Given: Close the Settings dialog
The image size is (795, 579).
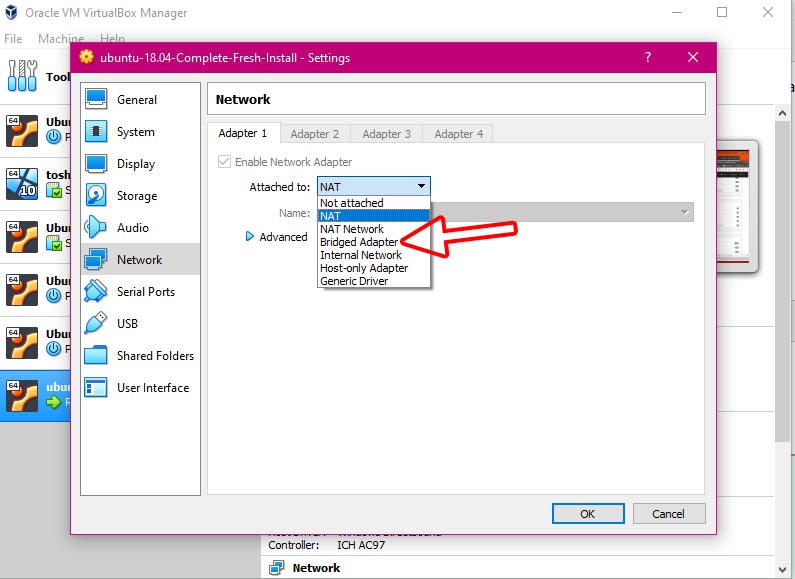Looking at the screenshot, I should click(693, 57).
